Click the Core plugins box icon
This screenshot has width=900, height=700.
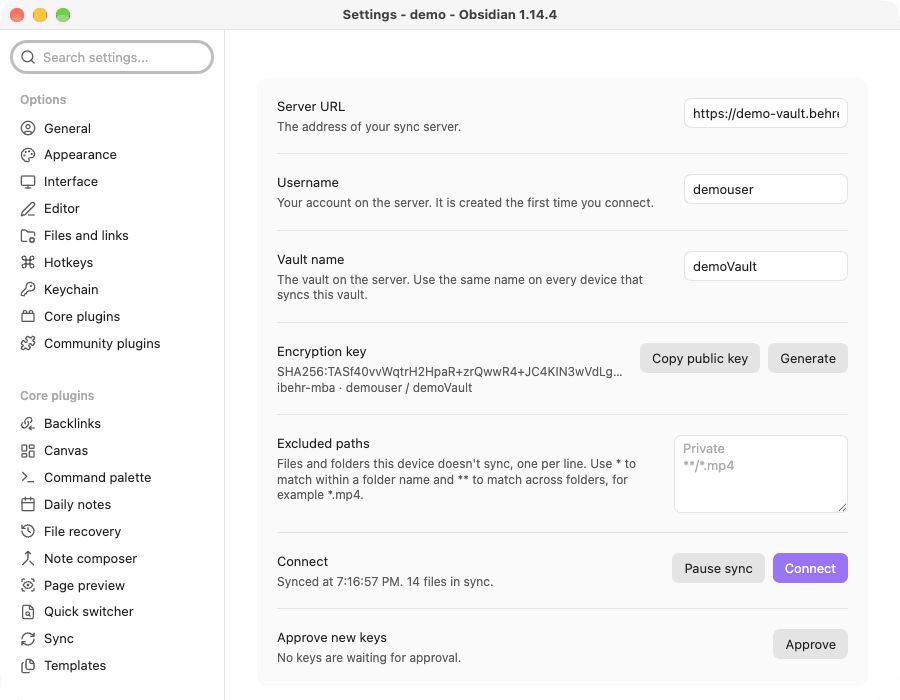click(x=28, y=317)
